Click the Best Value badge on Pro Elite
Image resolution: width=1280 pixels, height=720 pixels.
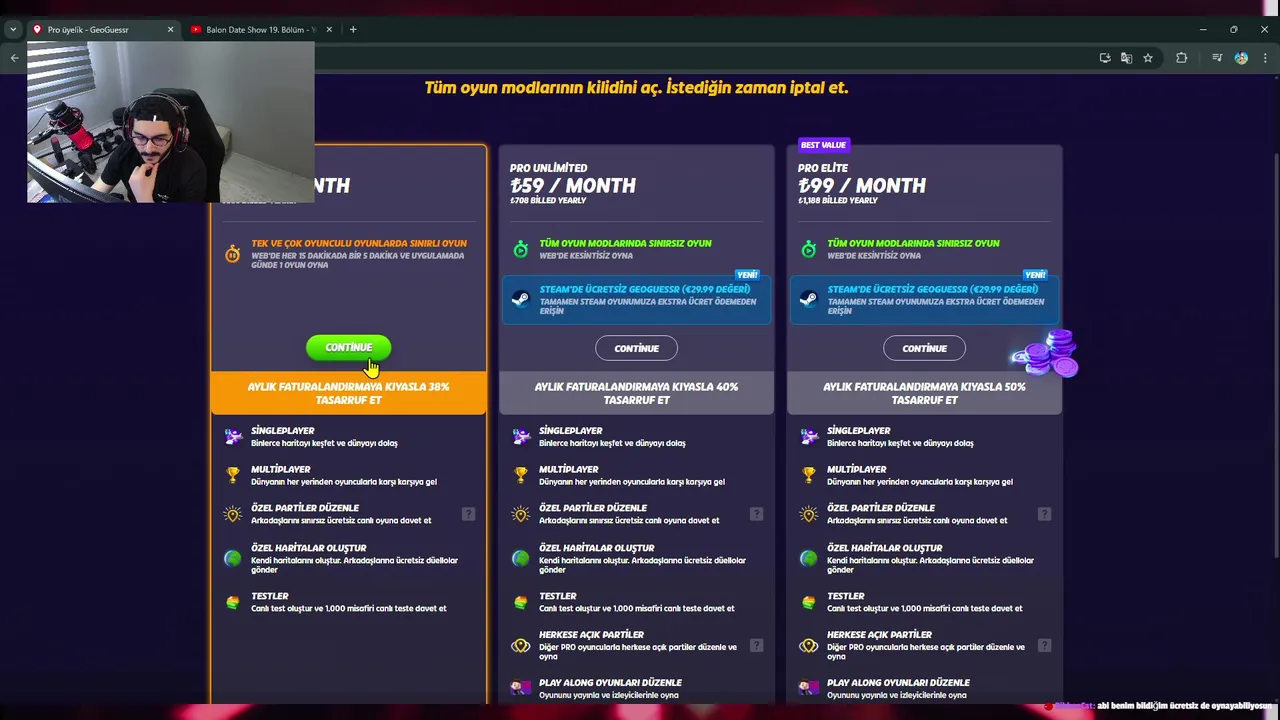pyautogui.click(x=823, y=145)
